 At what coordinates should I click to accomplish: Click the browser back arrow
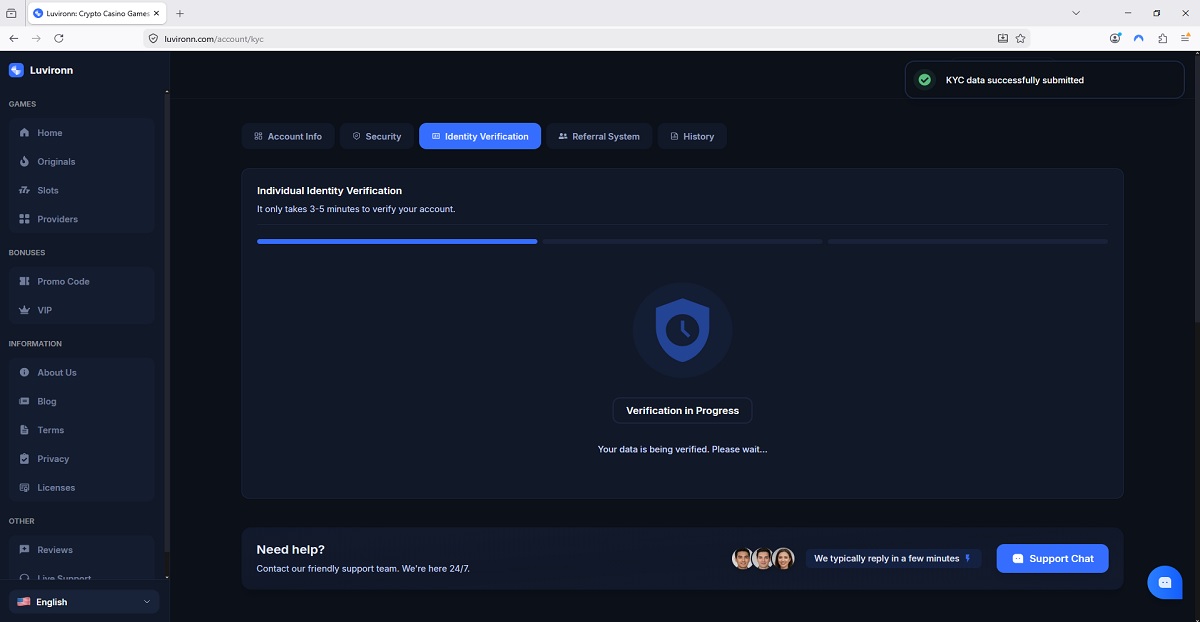[14, 38]
